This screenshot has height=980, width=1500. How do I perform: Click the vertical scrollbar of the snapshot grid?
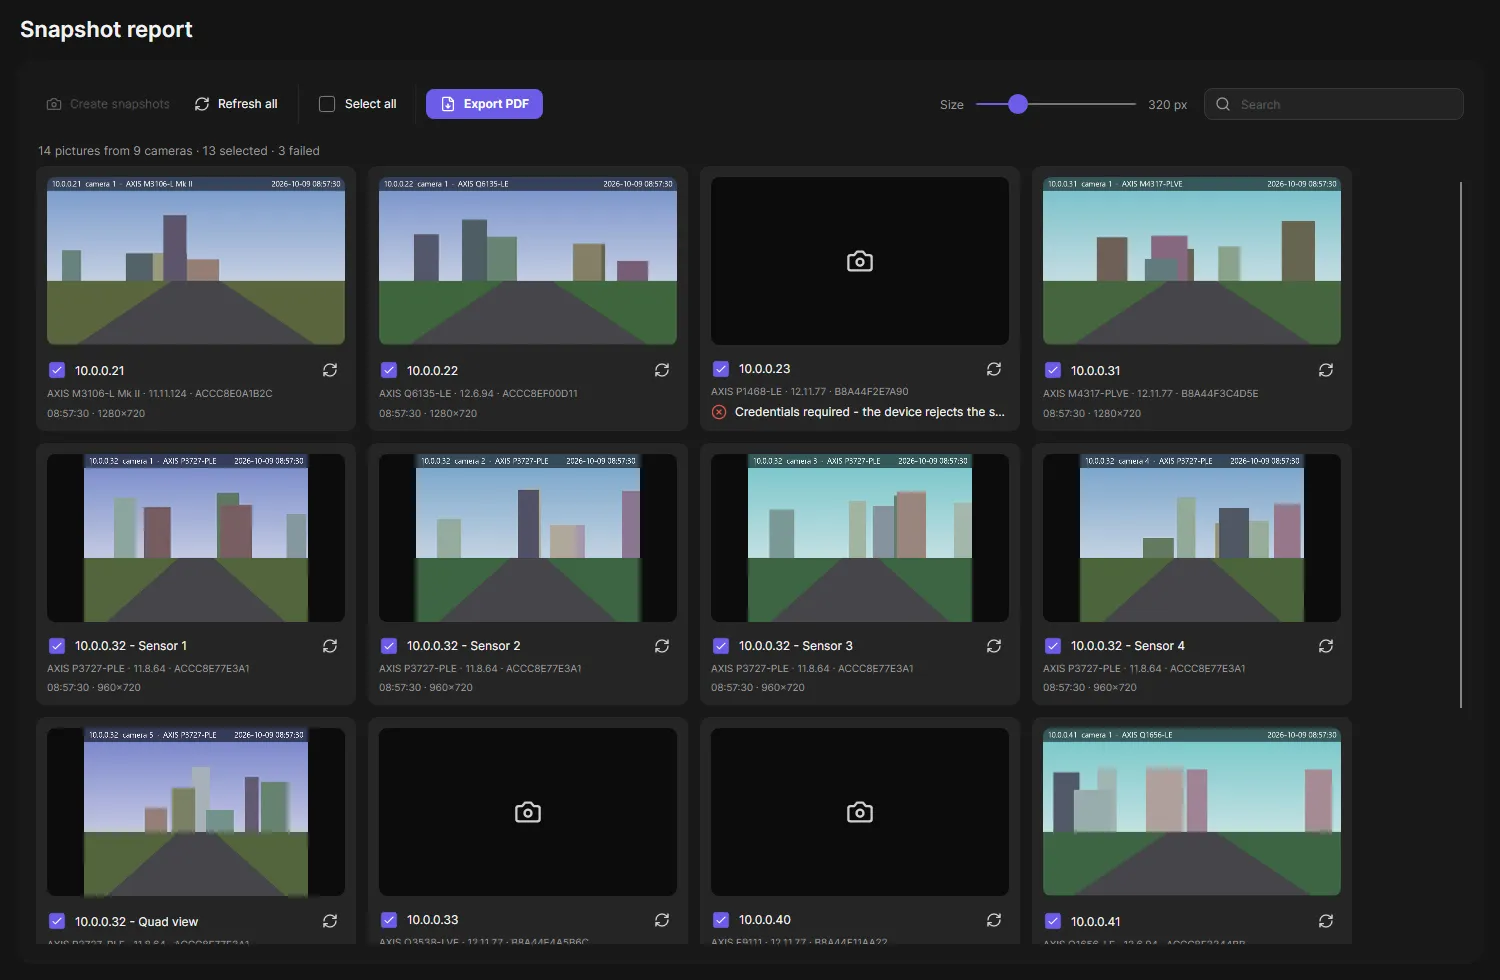(1461, 445)
